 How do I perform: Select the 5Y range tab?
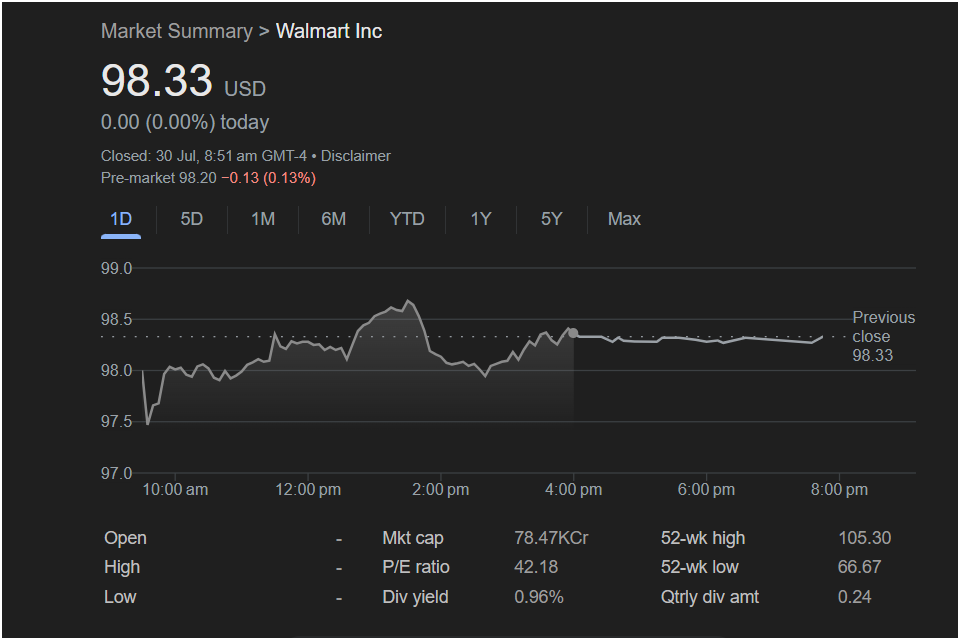pos(551,219)
